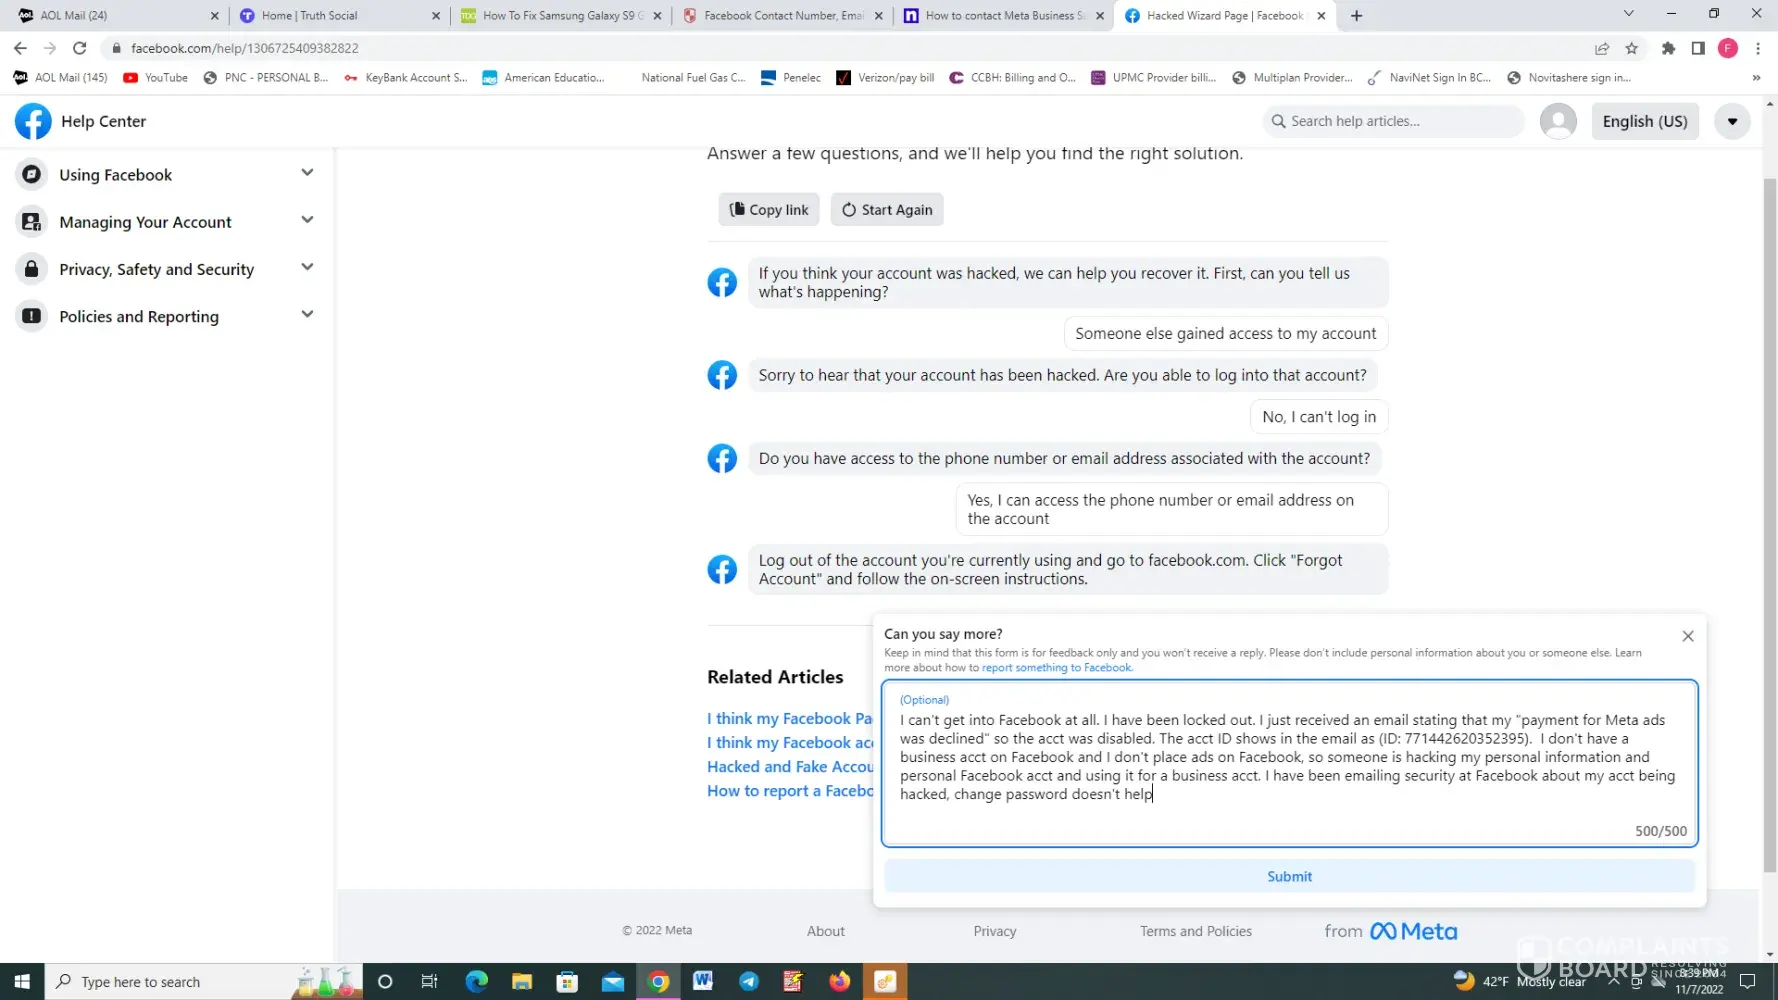Go back using browser back arrow
Viewport: 1778px width, 1000px height.
click(20, 48)
